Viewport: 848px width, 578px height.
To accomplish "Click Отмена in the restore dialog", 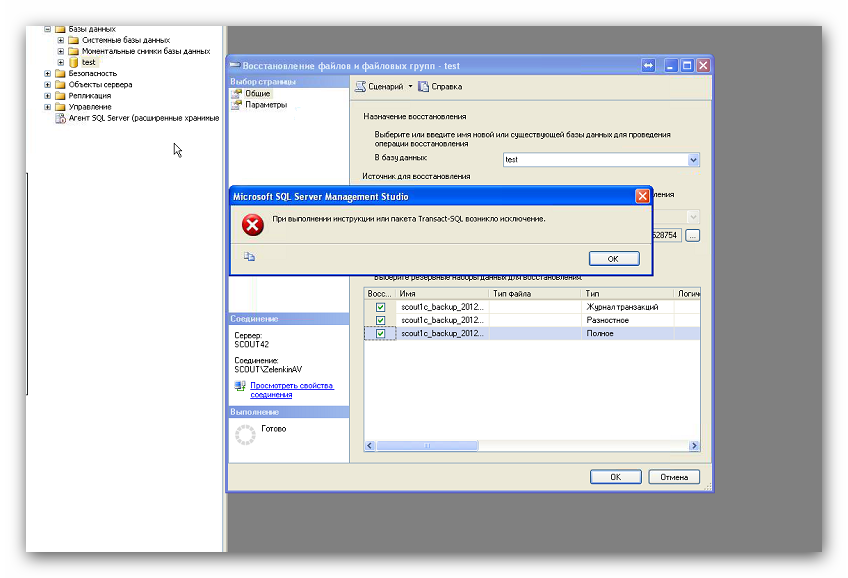I will coord(674,477).
